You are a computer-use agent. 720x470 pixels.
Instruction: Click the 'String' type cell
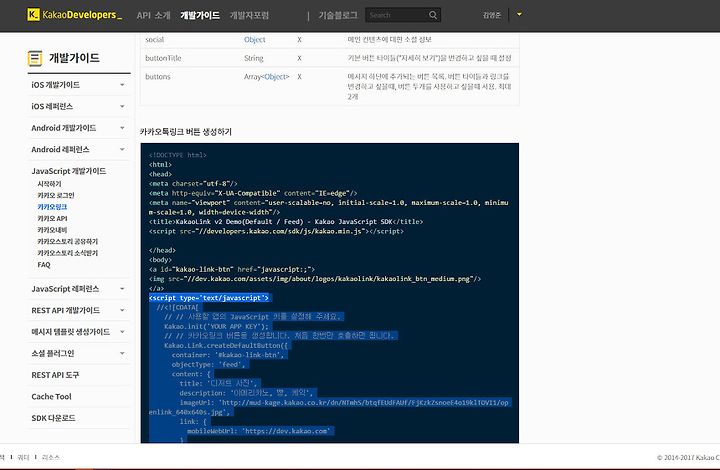(x=253, y=58)
